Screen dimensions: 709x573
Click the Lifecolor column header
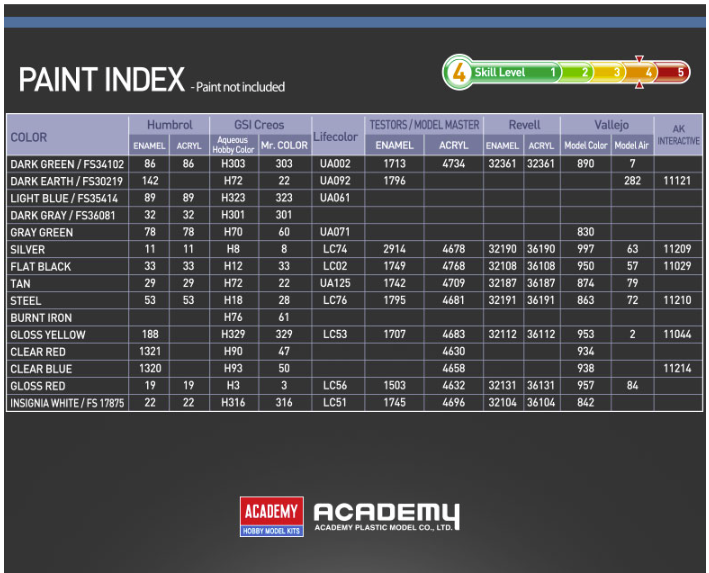click(x=336, y=137)
